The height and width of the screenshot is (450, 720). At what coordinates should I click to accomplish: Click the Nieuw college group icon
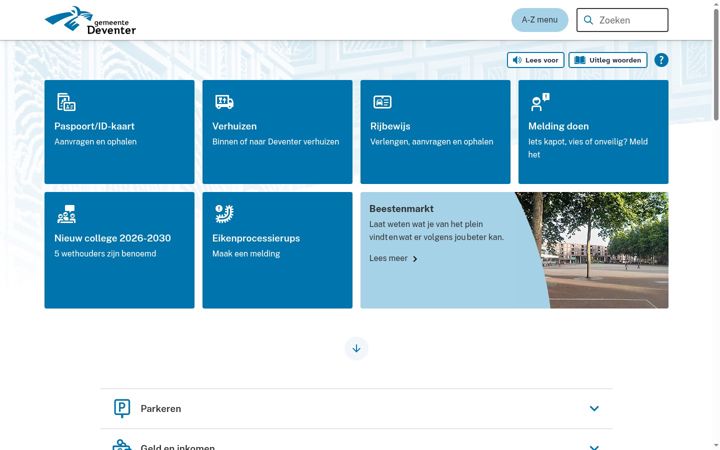click(x=66, y=214)
